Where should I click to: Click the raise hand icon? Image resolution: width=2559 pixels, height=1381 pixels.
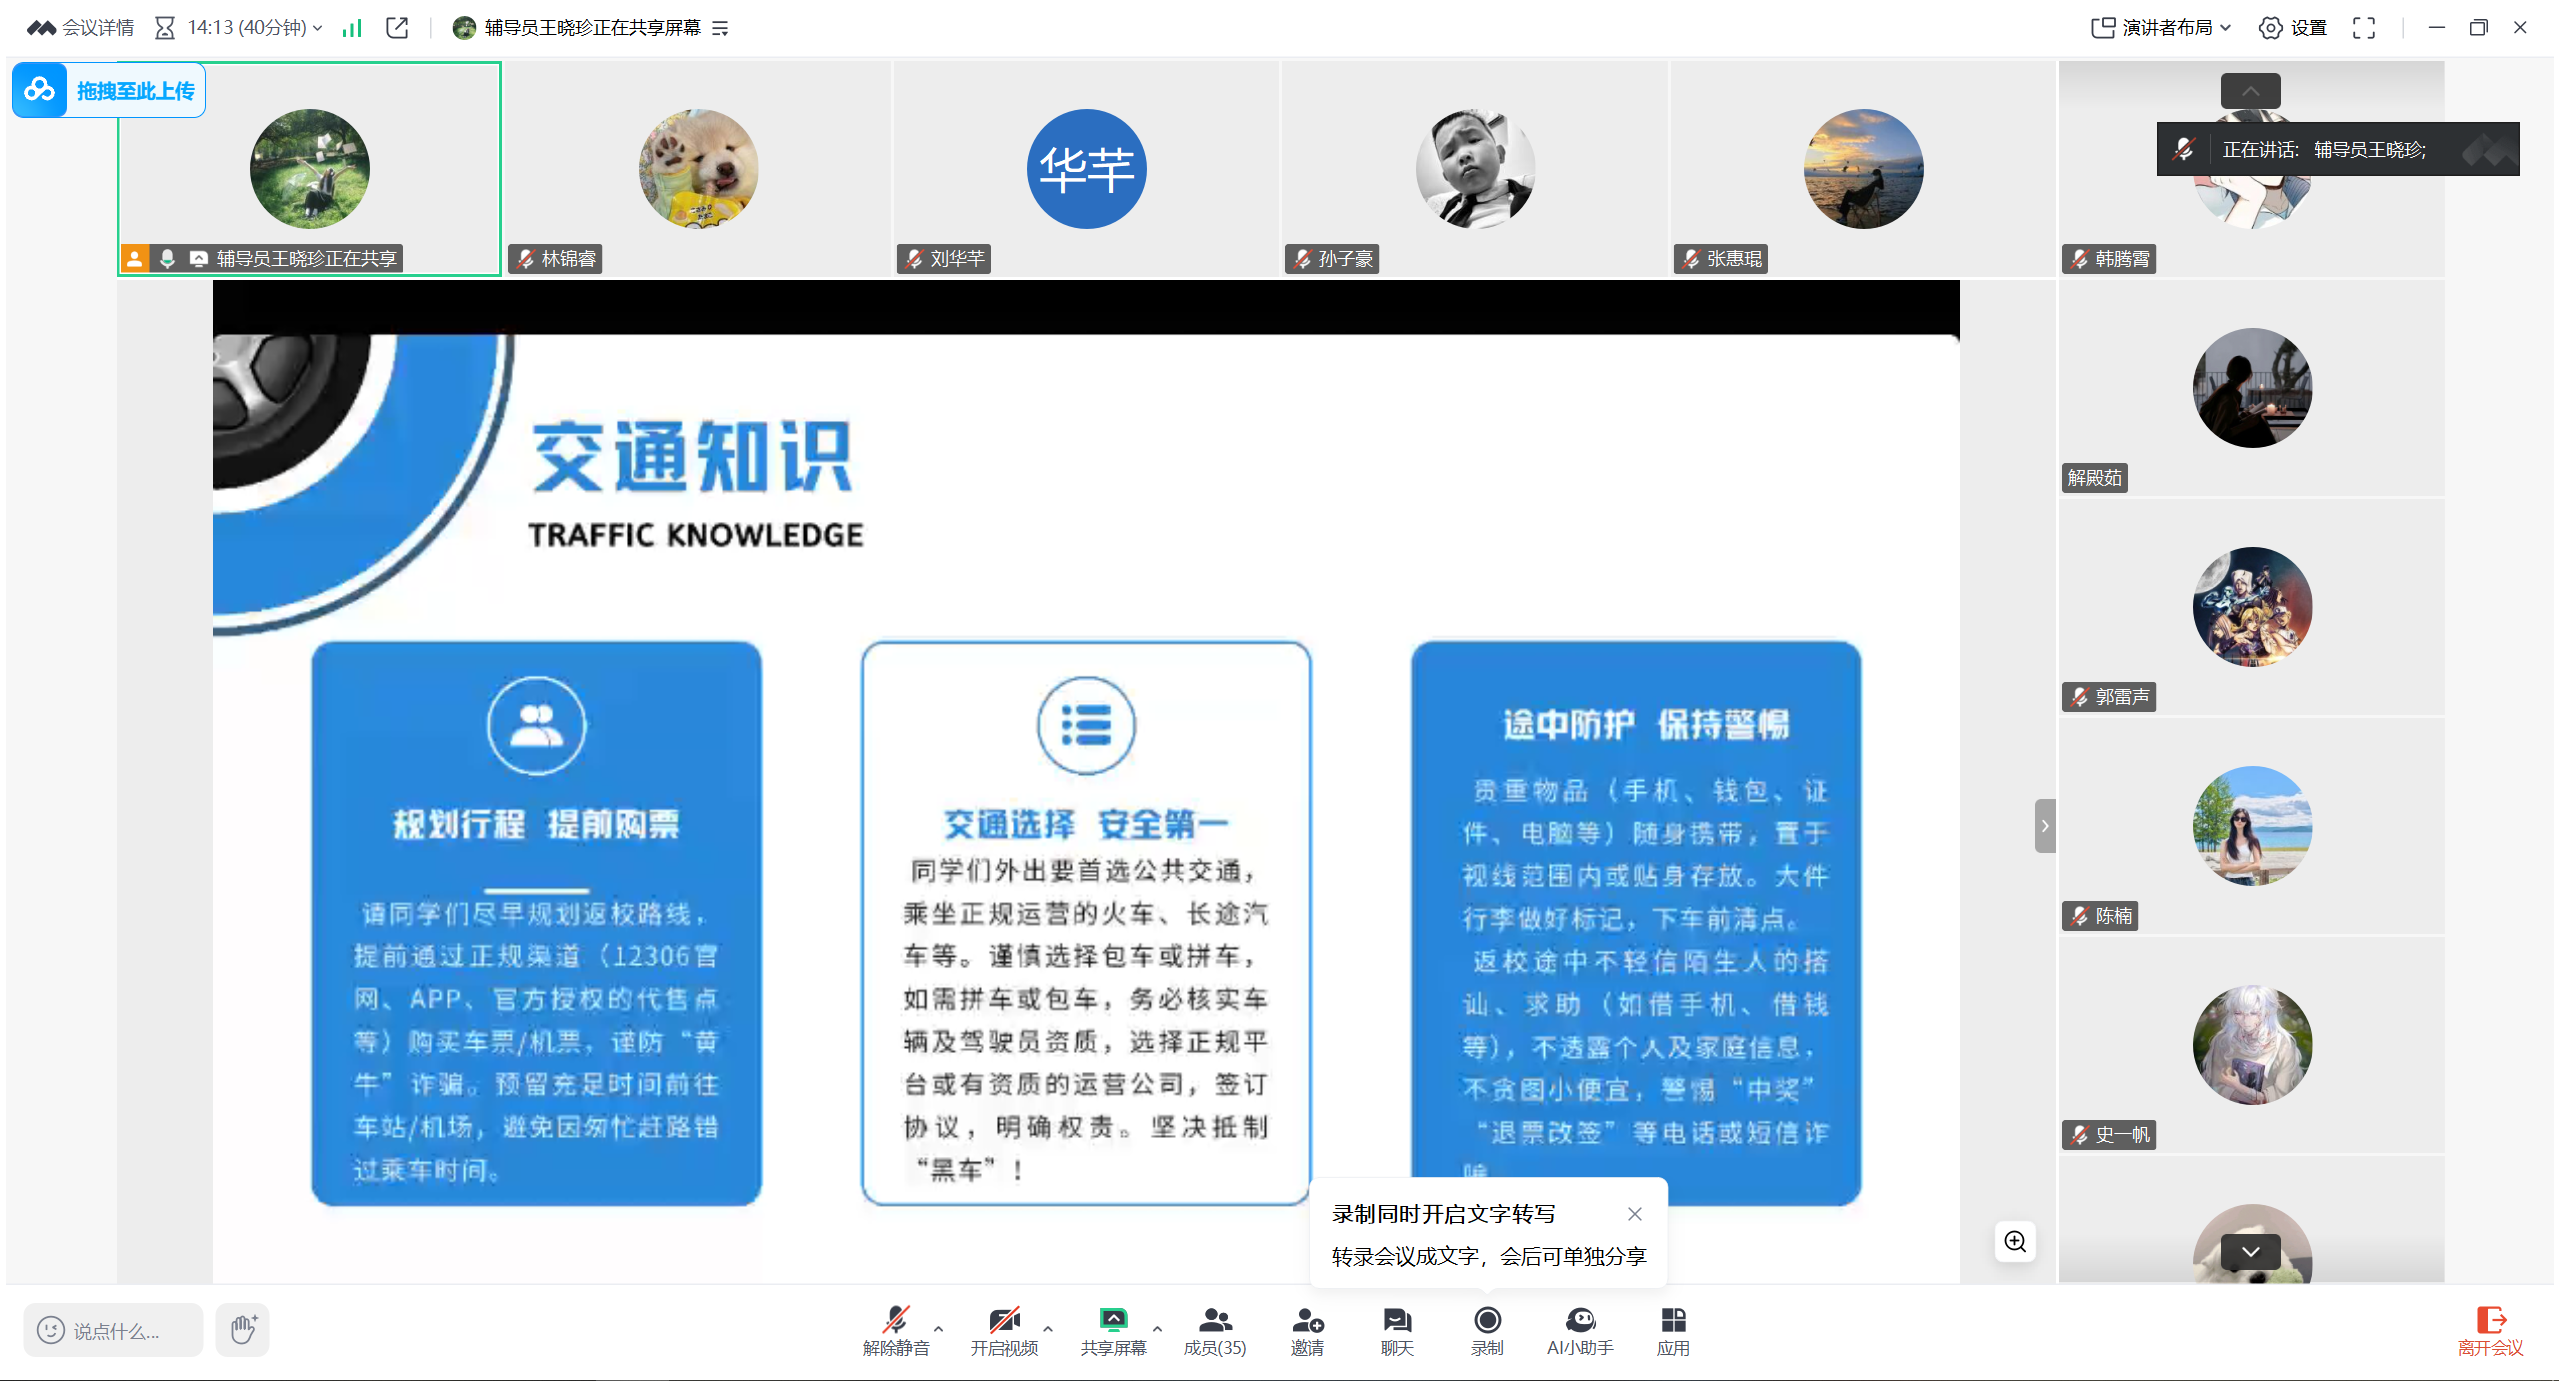click(x=243, y=1329)
